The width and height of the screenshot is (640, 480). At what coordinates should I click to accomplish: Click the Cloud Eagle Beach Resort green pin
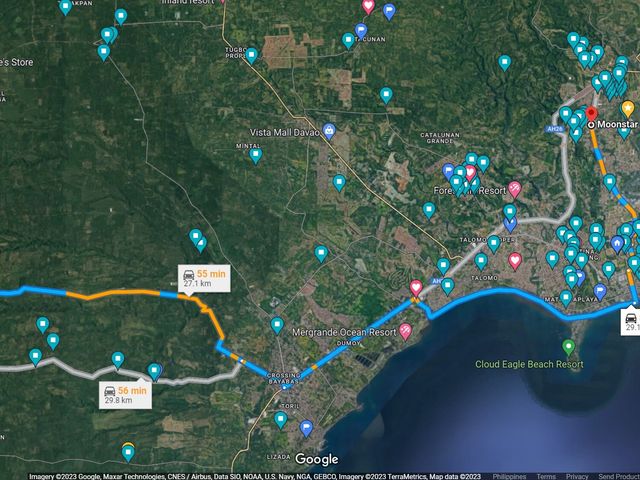[568, 347]
